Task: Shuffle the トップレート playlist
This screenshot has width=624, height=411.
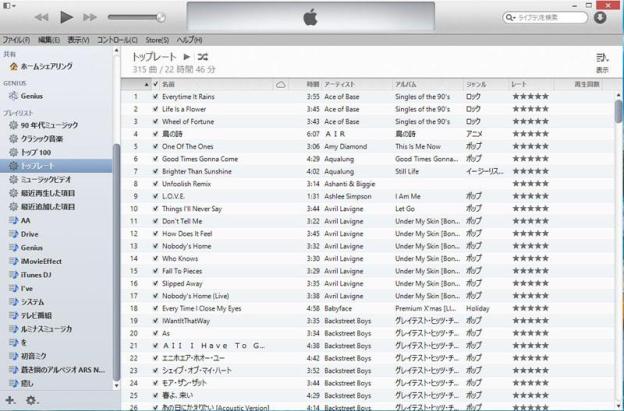Action: tap(203, 57)
